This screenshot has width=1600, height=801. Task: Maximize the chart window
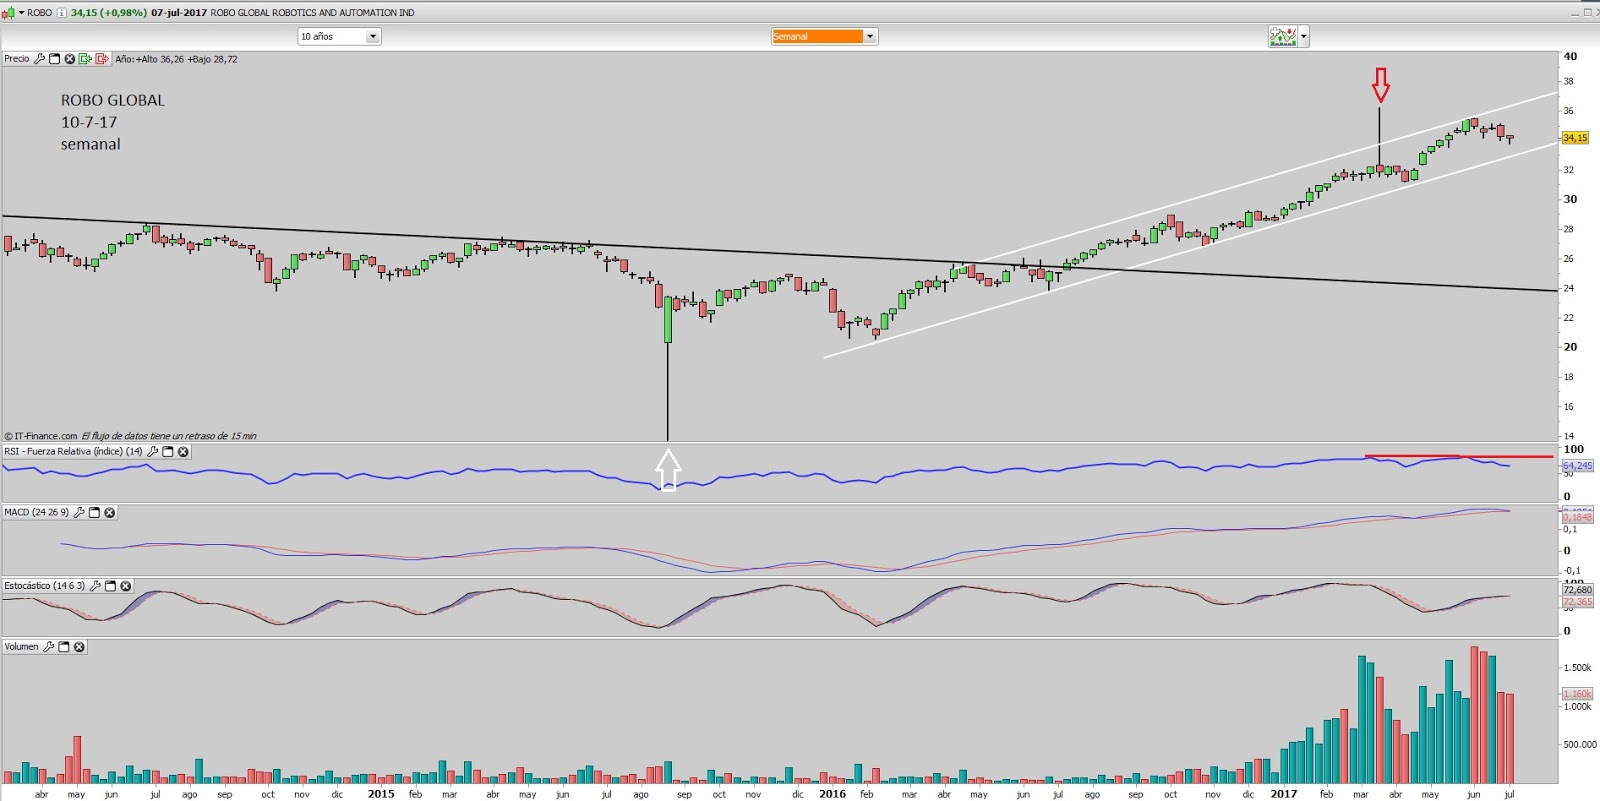point(1587,12)
